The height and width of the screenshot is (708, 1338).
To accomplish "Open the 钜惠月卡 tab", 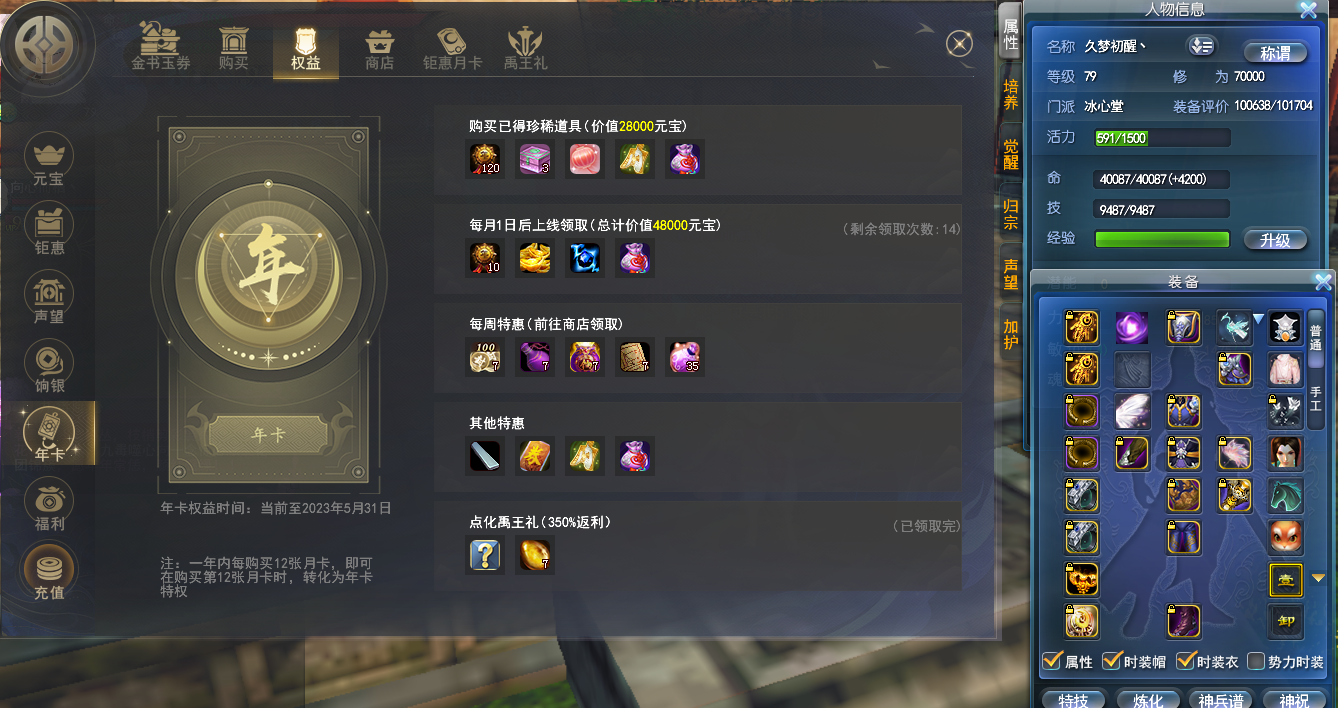I will click(x=452, y=48).
